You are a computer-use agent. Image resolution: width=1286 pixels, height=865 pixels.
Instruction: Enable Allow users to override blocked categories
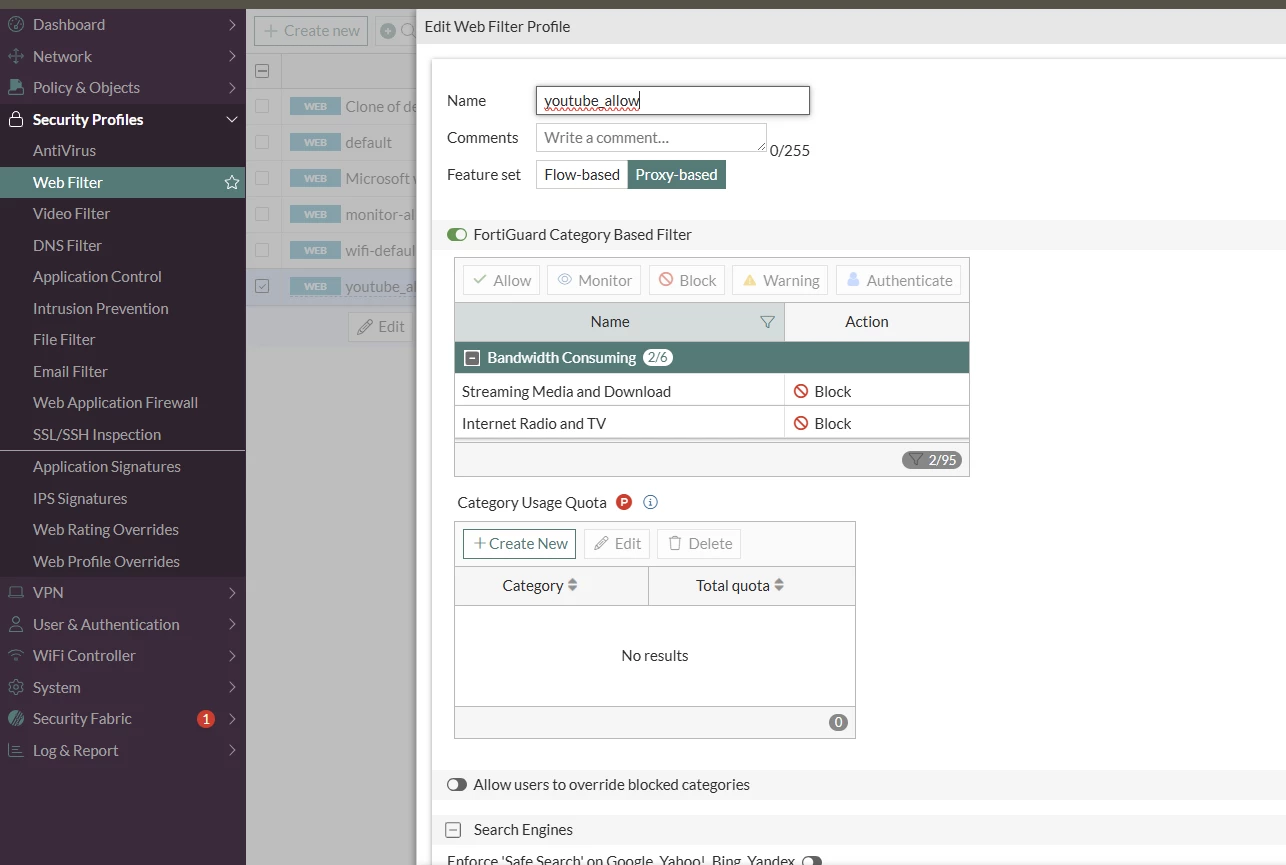[x=457, y=784]
